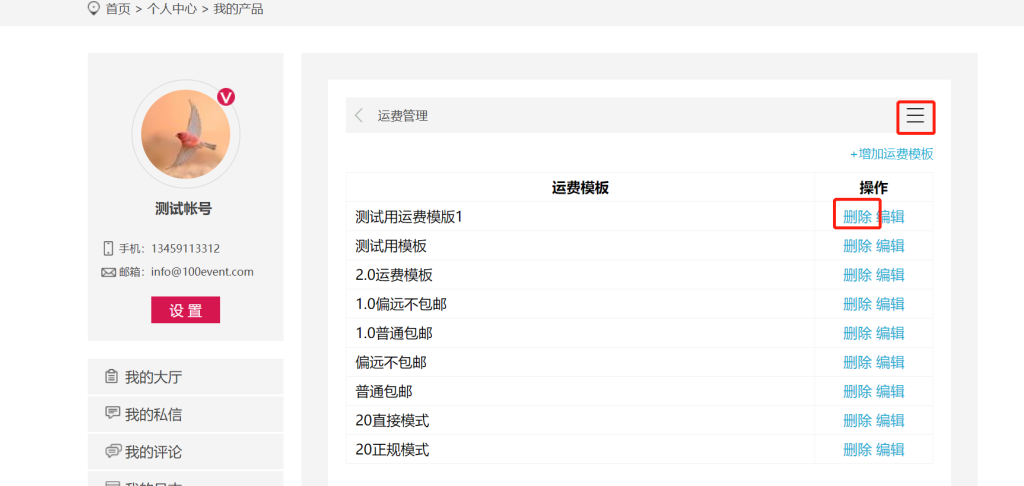Screen dimensions: 1024x486
Task: Click the clipboard icon next to 我的大厅
Action: click(x=112, y=377)
